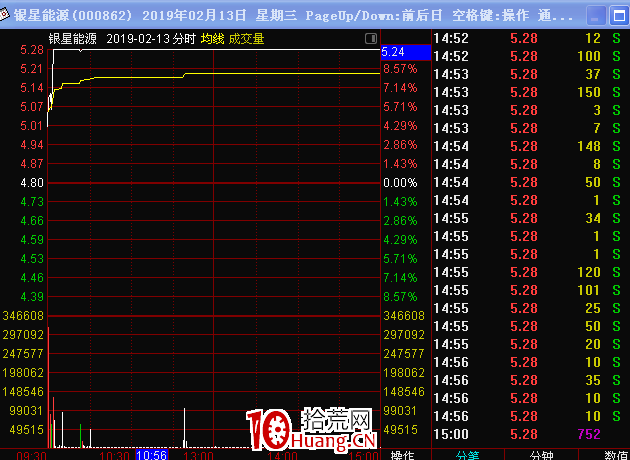Select the blue-highlighted 5.24 price box

[x=406, y=52]
